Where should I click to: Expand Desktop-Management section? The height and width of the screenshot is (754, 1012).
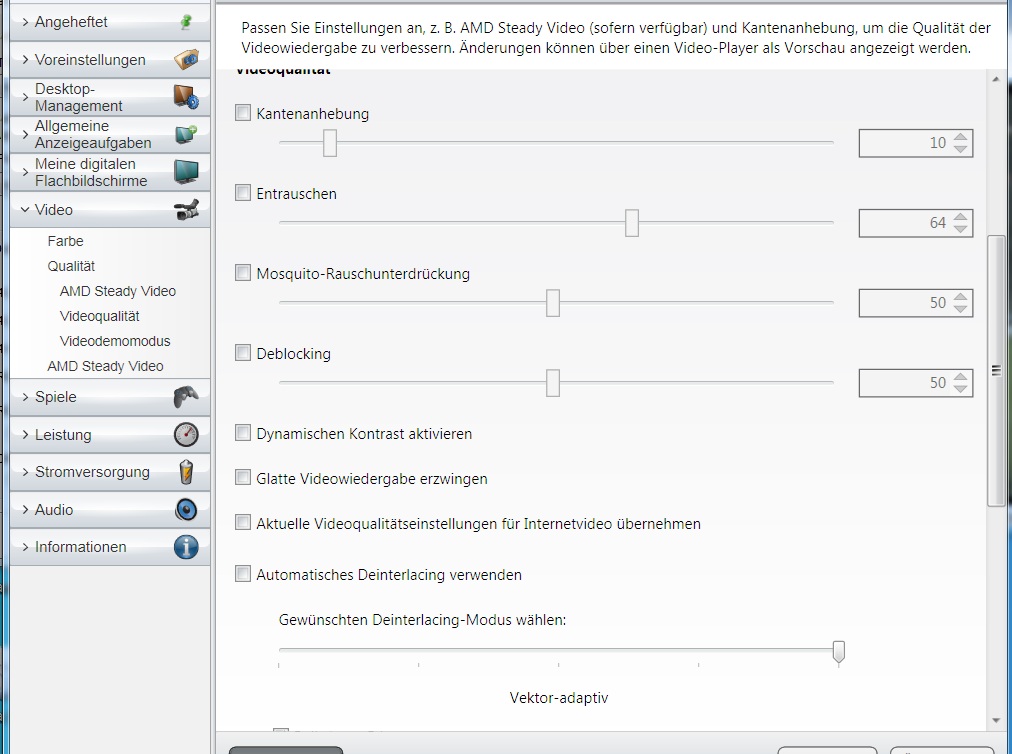coord(25,97)
